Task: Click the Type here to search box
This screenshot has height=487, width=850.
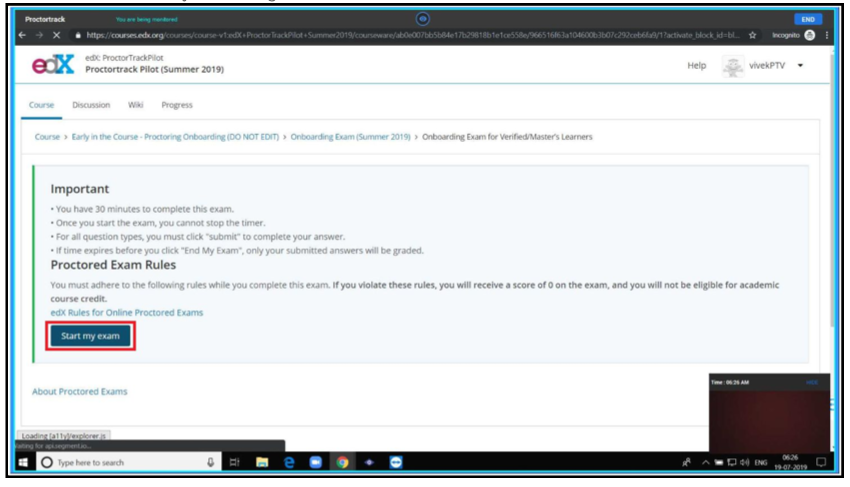Action: click(x=128, y=463)
